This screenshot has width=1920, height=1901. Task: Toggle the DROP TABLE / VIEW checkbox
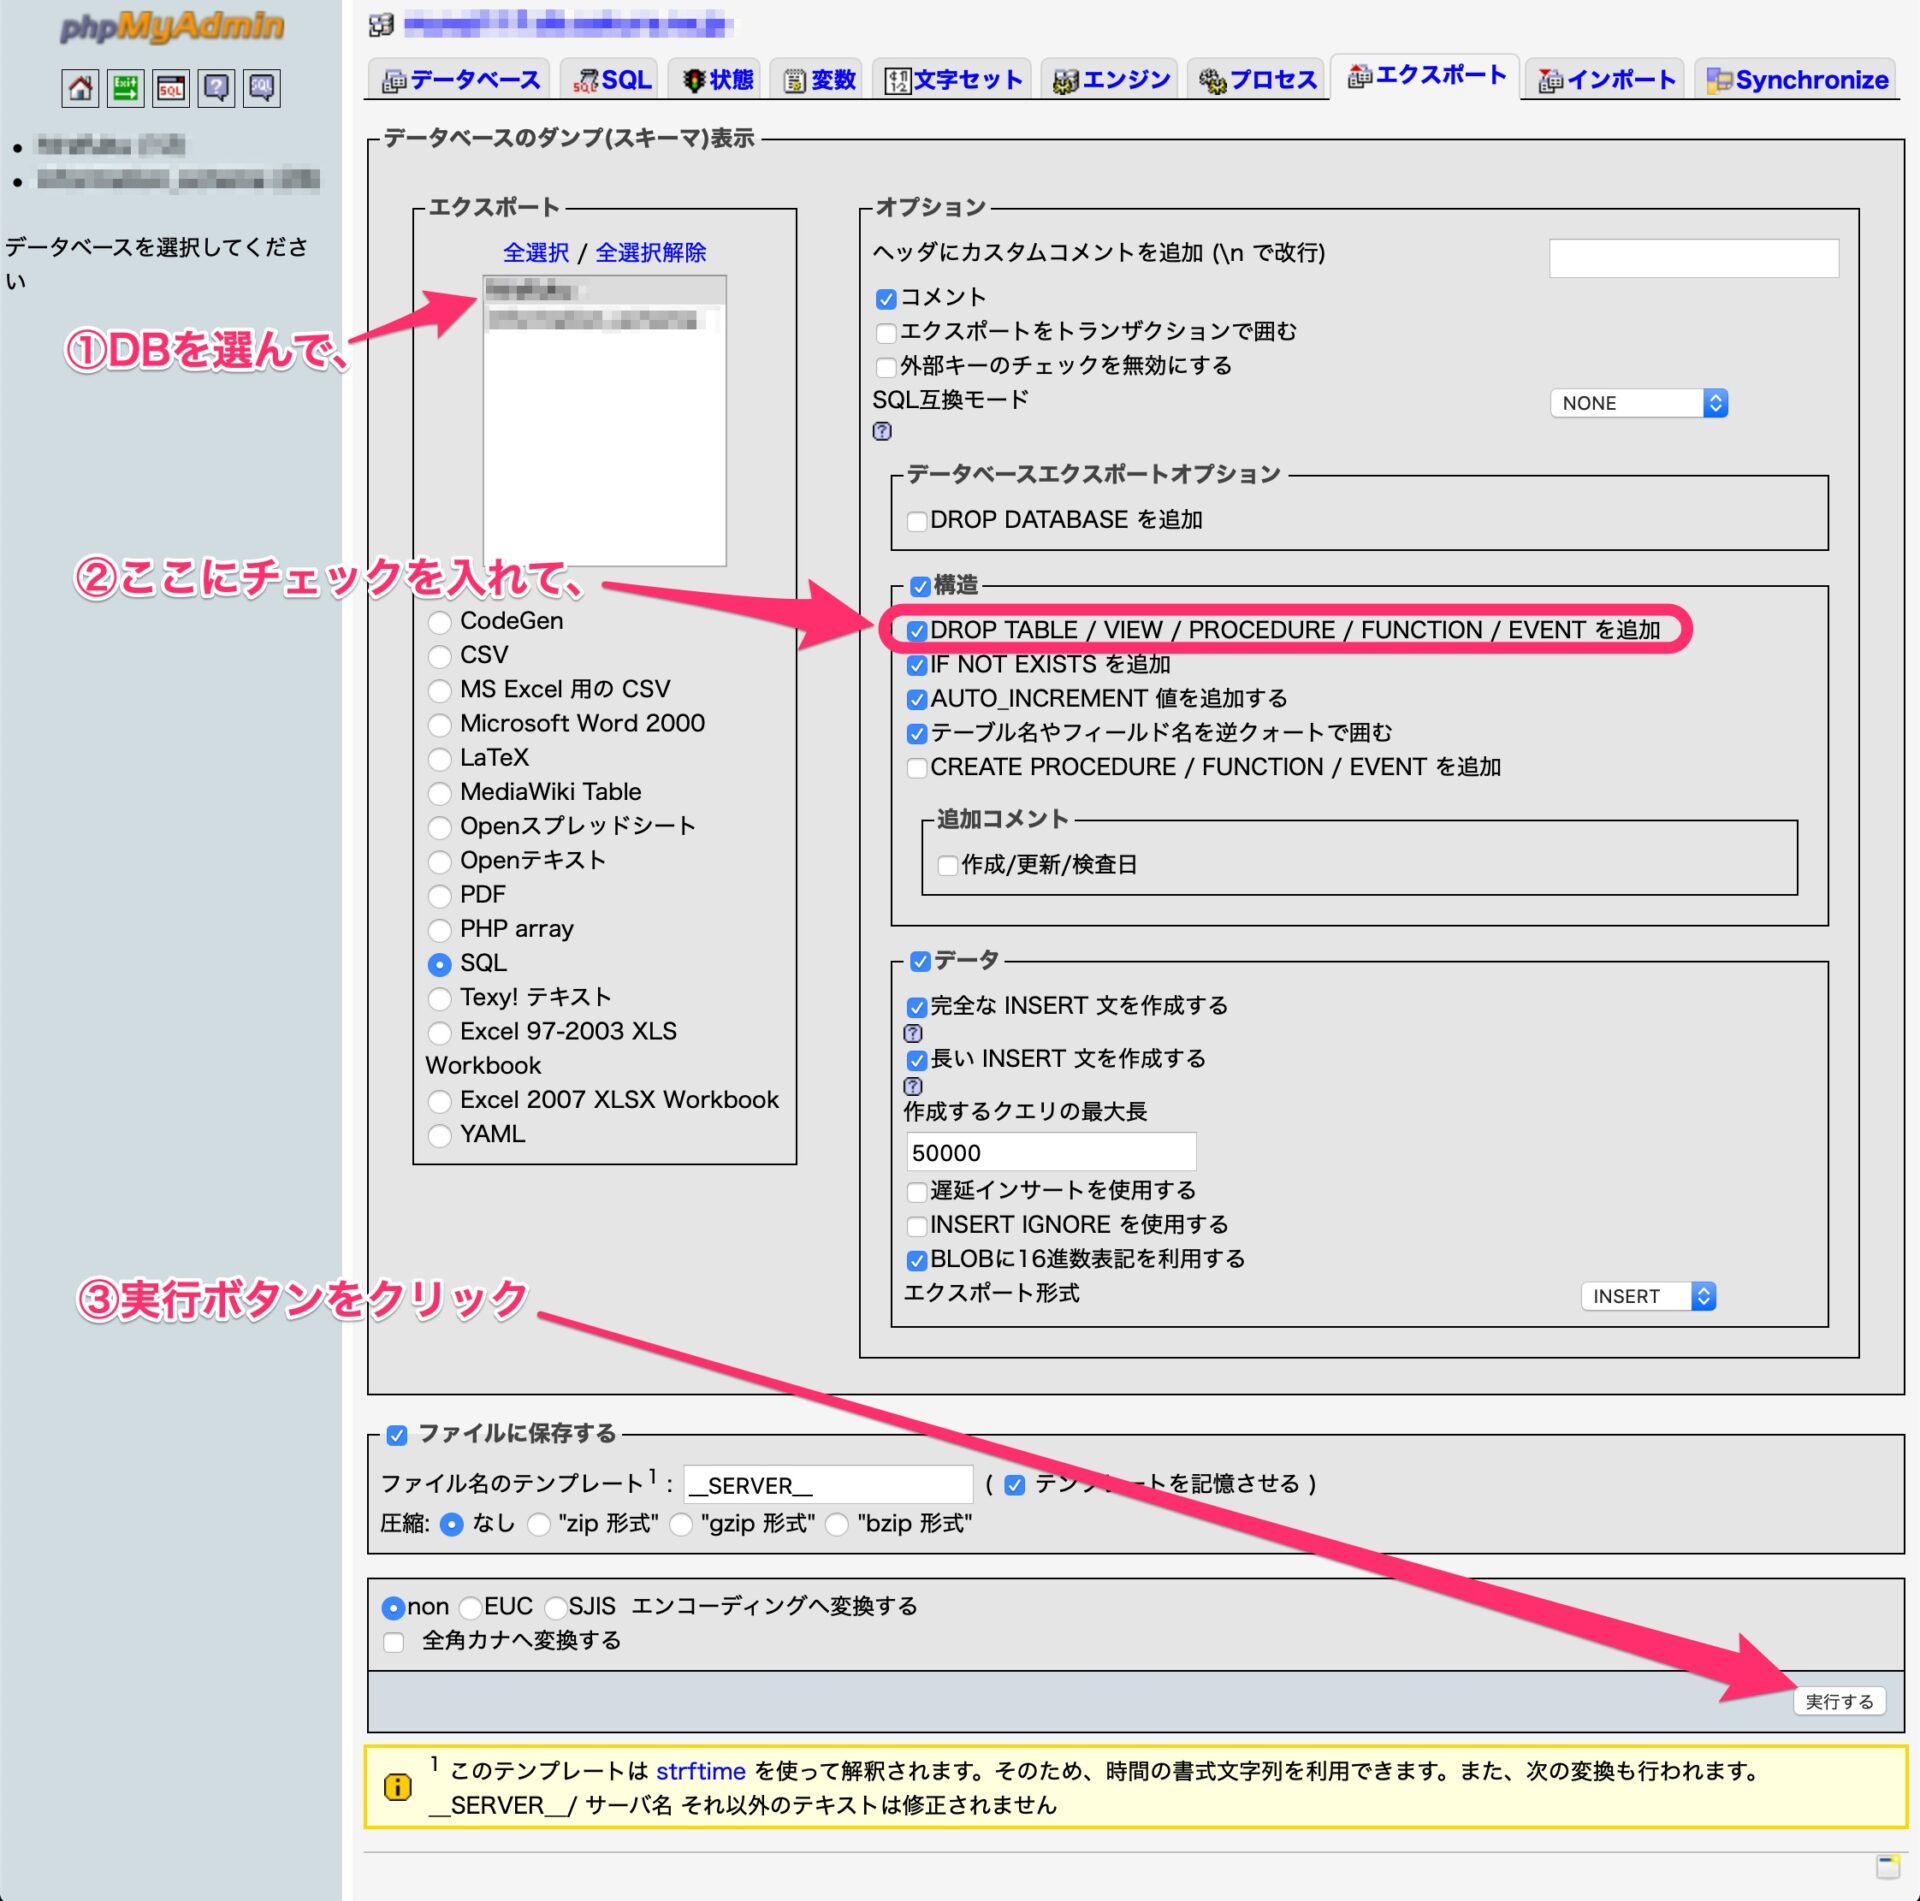coord(917,631)
